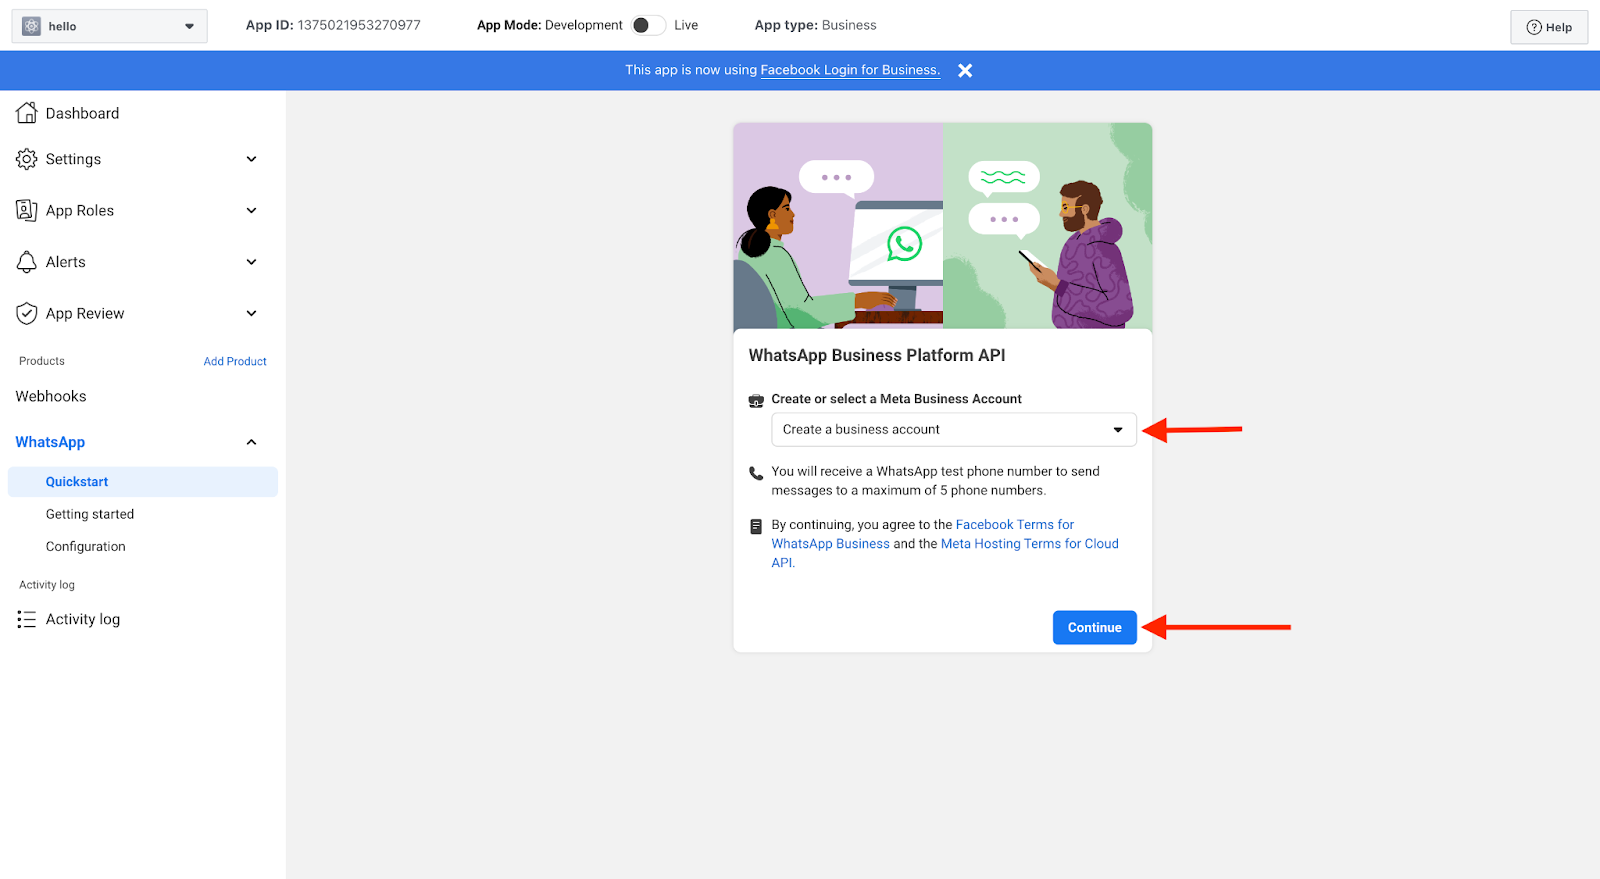Click the Products section heading
This screenshot has height=879, width=1600.
42,361
